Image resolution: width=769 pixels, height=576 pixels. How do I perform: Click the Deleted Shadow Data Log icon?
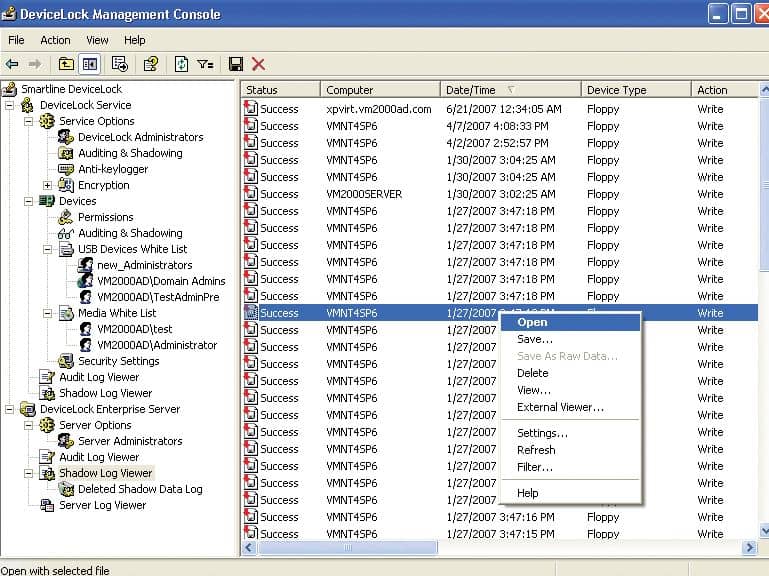coord(66,489)
